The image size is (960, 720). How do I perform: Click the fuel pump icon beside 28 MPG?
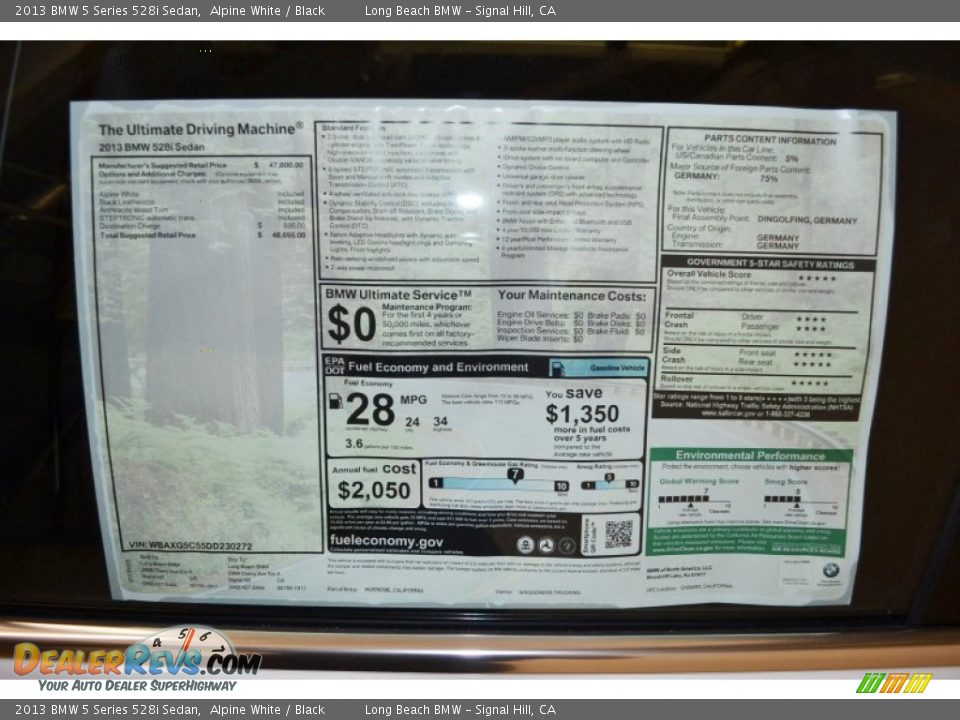tap(336, 401)
